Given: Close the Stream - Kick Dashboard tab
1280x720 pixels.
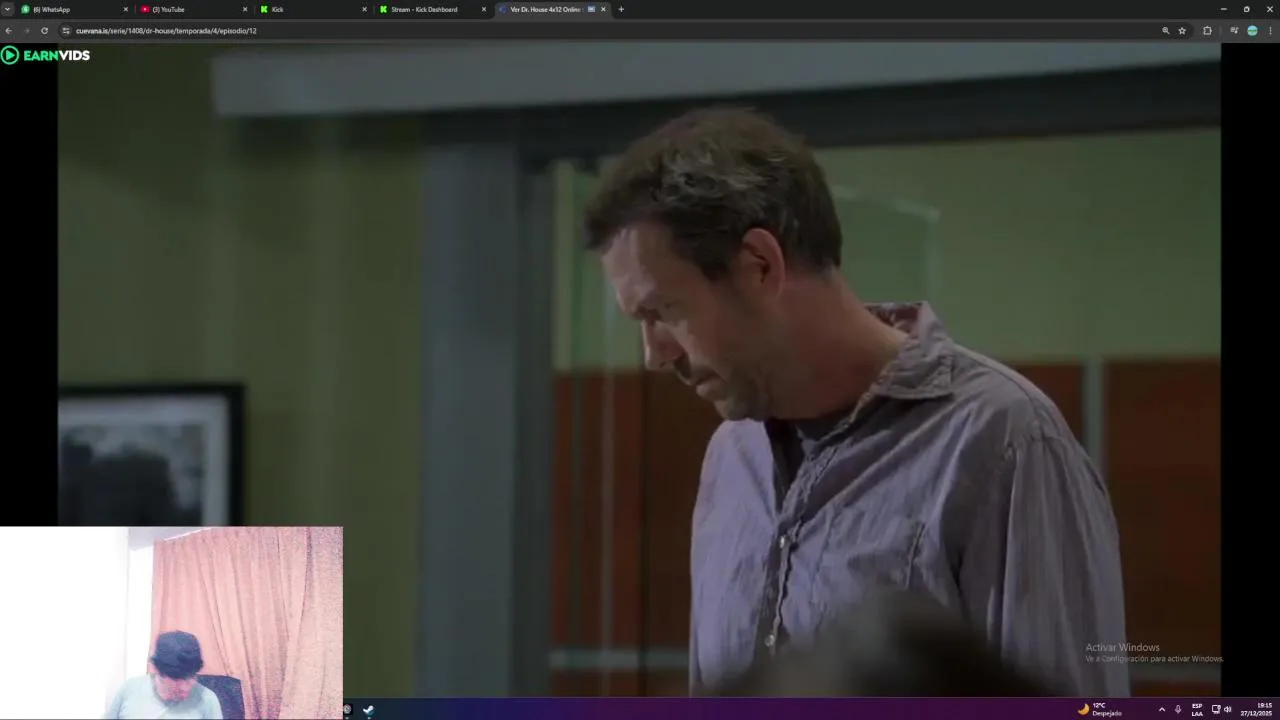Looking at the screenshot, I should (484, 9).
